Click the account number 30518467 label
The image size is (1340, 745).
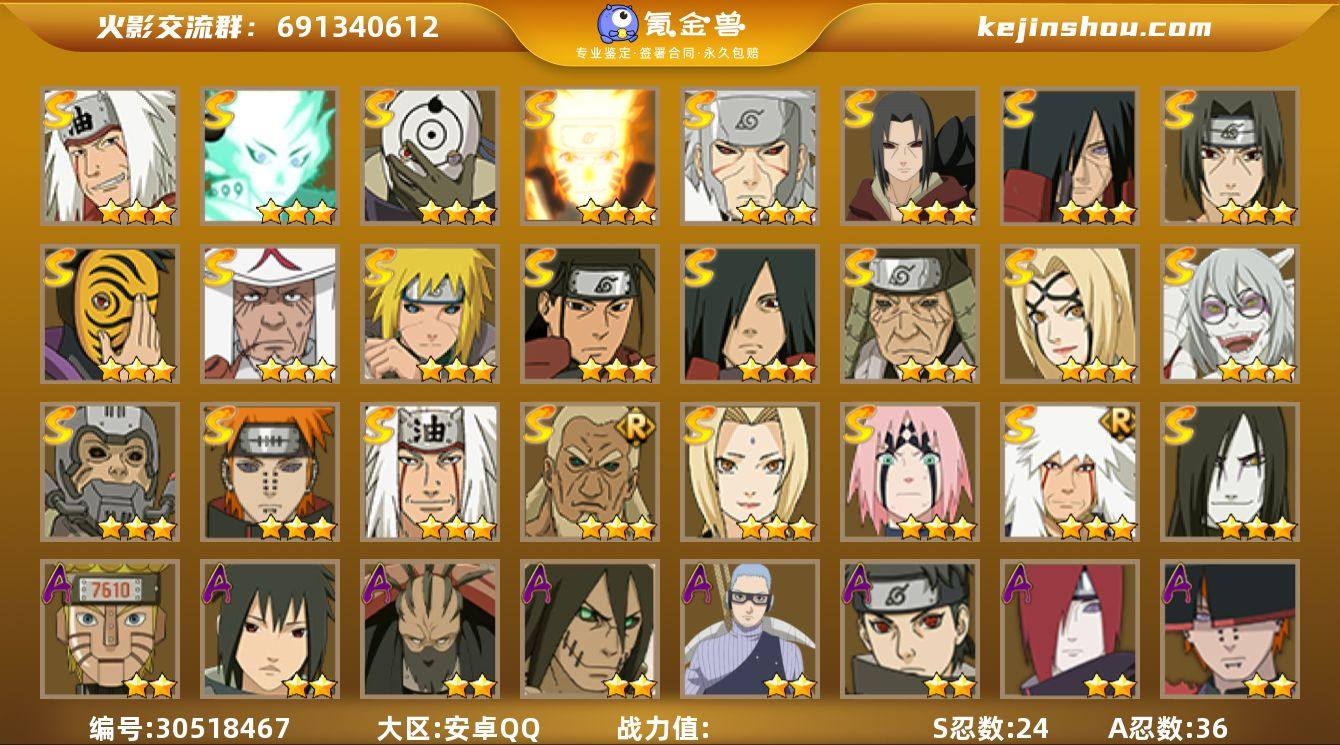(190, 728)
